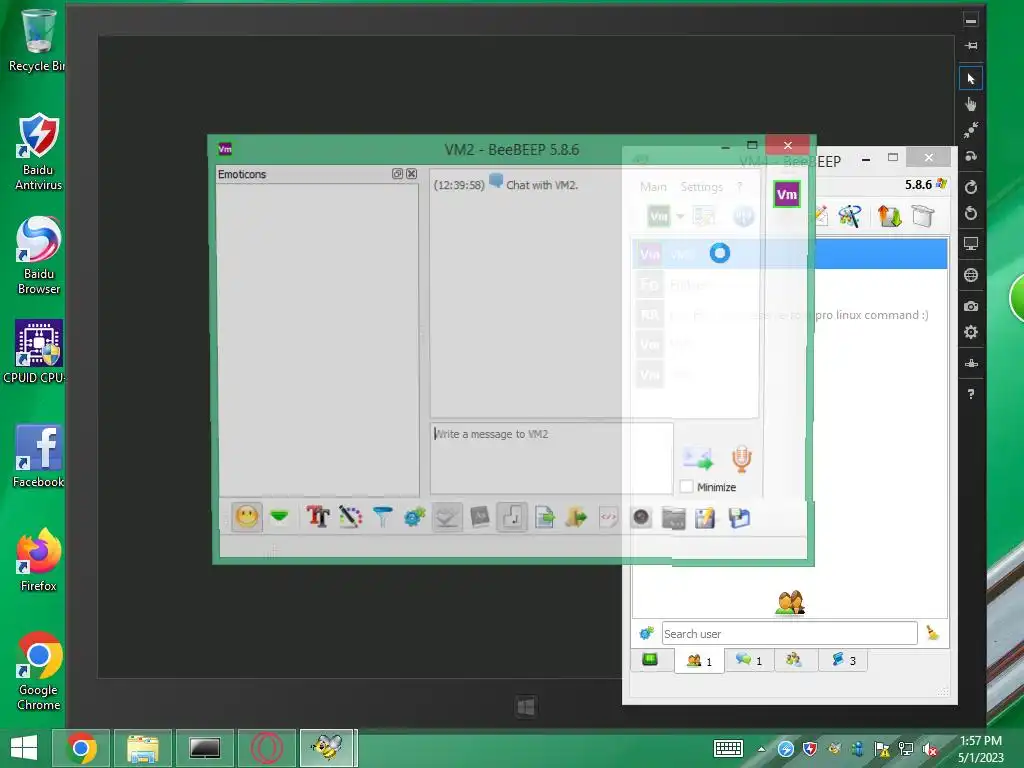
Task: Click the monitor display icon in sidebar
Action: tap(971, 244)
